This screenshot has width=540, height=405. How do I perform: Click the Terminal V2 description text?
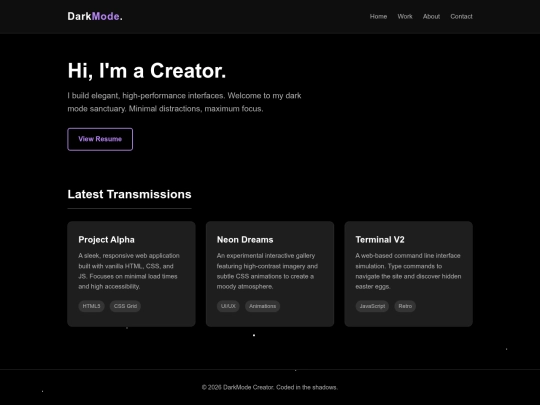[x=408, y=271]
